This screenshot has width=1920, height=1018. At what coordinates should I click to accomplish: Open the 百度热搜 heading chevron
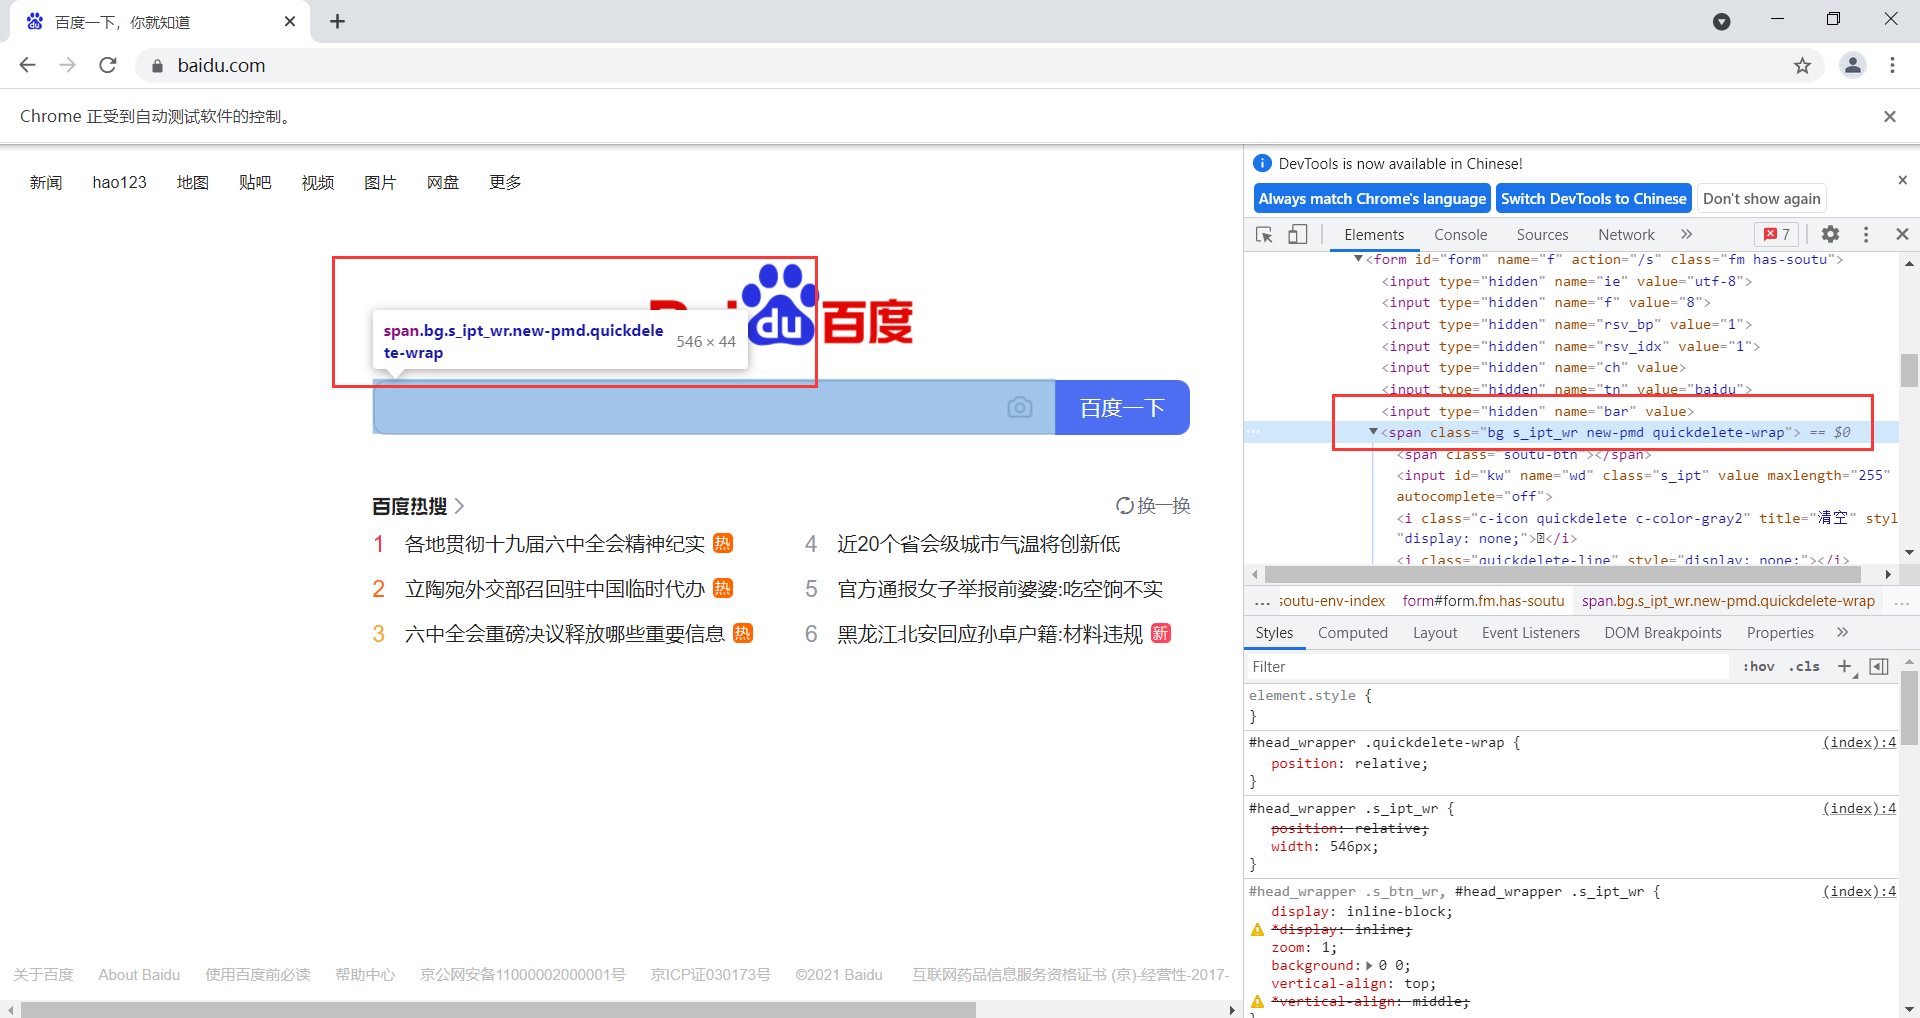click(459, 506)
